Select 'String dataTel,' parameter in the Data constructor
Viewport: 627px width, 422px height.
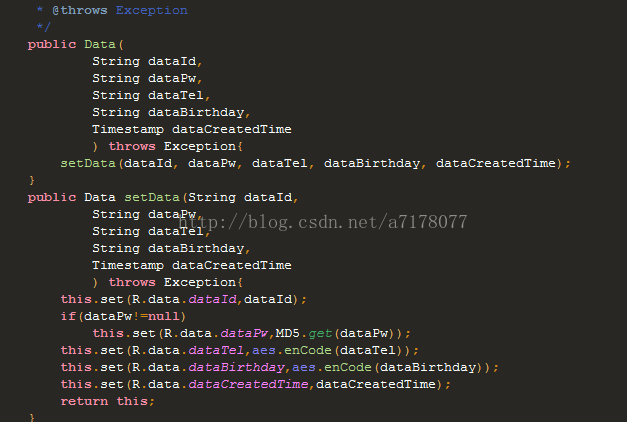151,96
